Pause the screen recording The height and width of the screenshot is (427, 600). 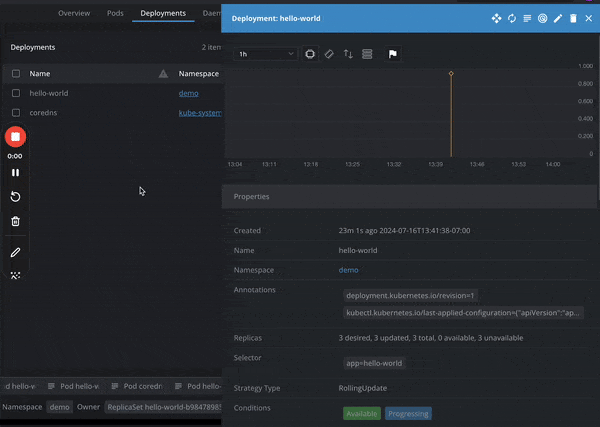click(x=15, y=173)
